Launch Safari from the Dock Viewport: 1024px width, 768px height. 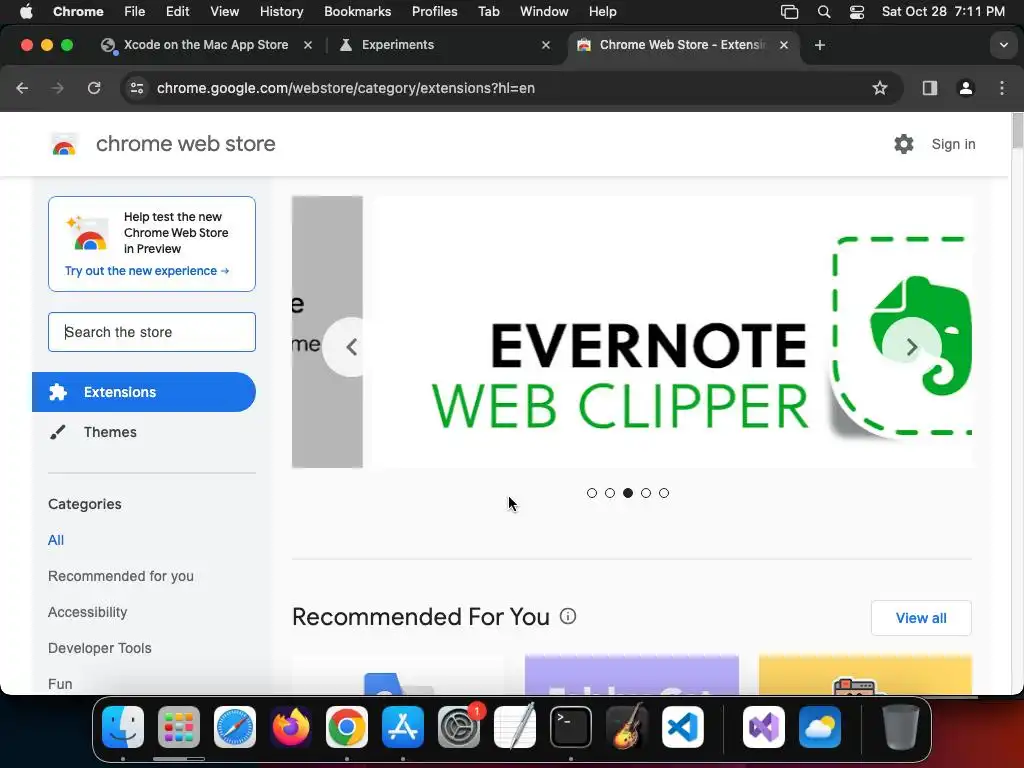coord(234,727)
